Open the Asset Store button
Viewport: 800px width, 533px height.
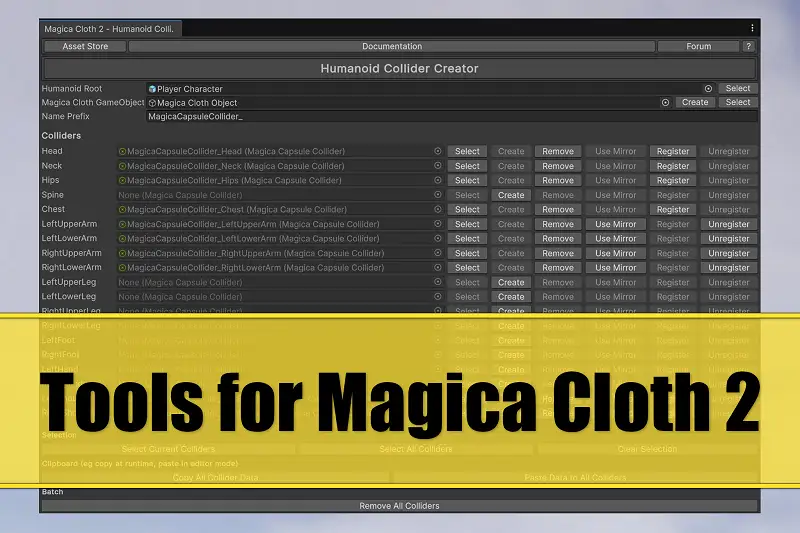coord(85,46)
